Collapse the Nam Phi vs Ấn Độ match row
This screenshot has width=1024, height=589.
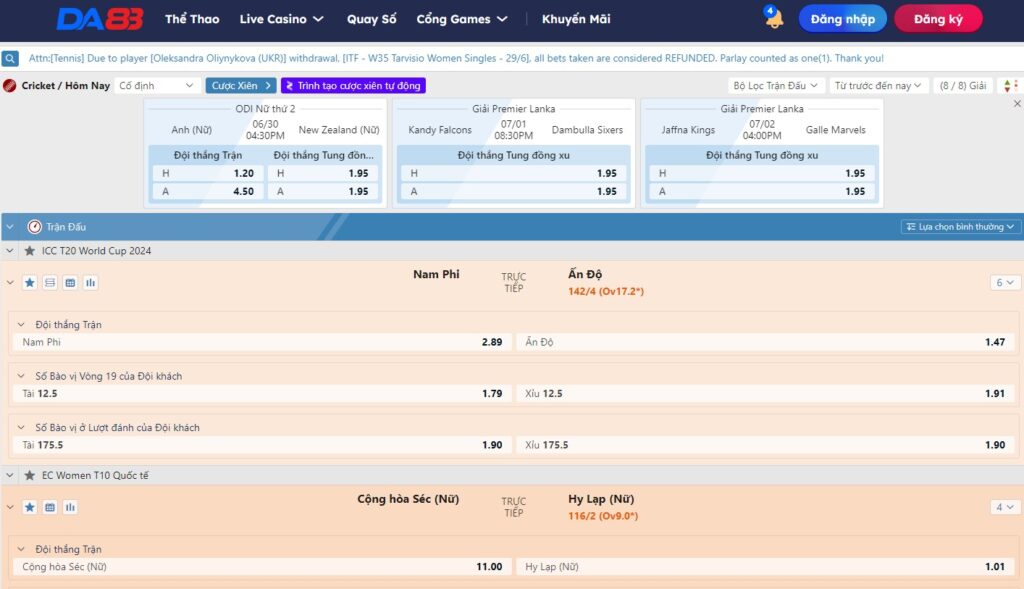pyautogui.click(x=10, y=283)
